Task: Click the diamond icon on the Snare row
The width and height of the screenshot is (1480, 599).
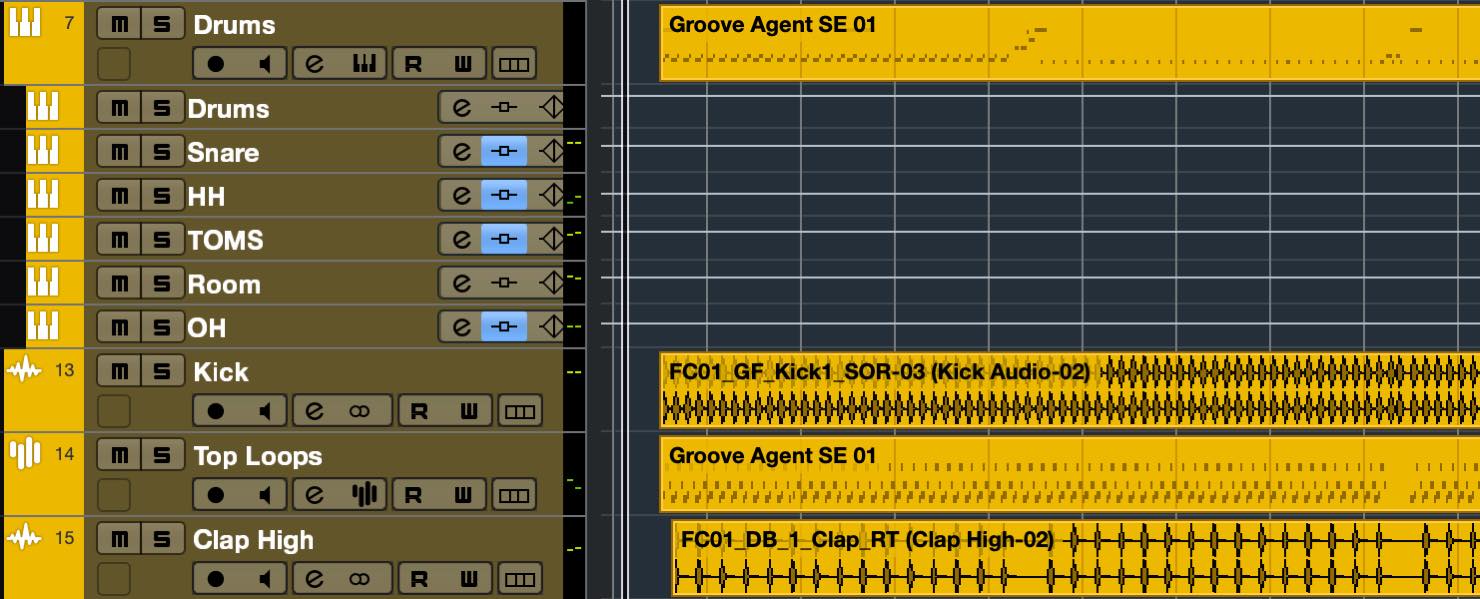Action: [x=549, y=152]
